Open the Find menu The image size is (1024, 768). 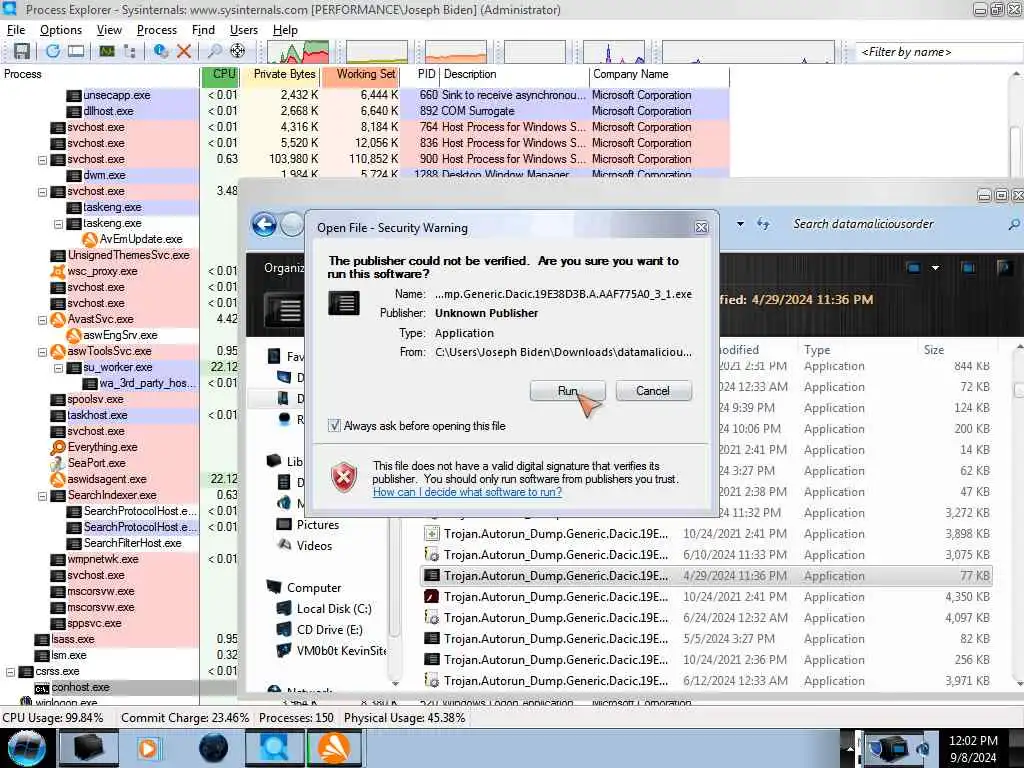tap(203, 30)
